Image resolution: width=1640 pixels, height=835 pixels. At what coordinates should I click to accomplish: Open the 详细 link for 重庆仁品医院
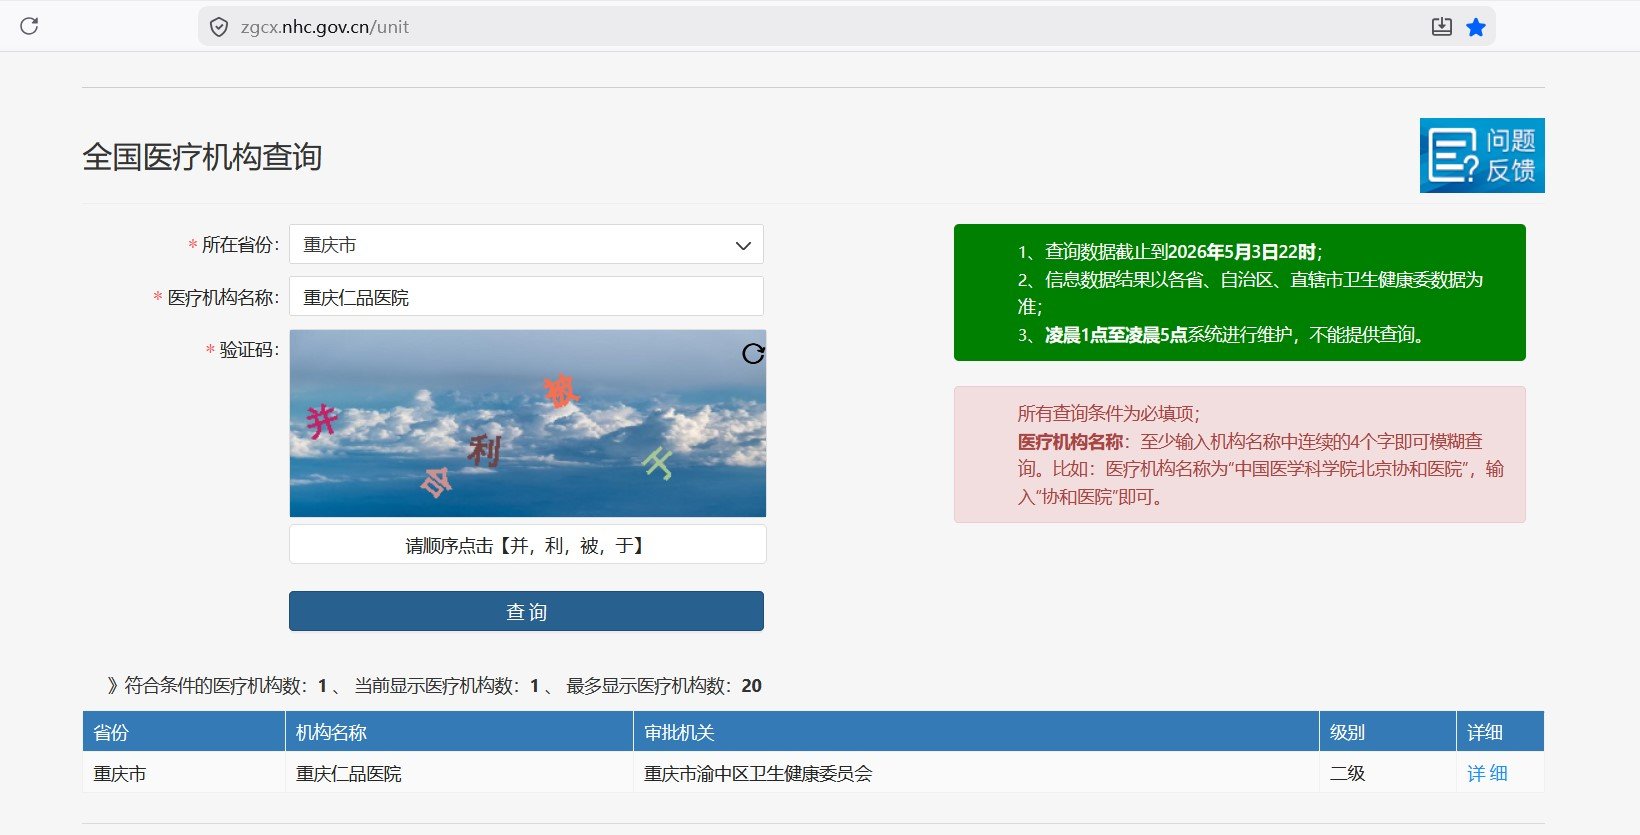[x=1487, y=773]
